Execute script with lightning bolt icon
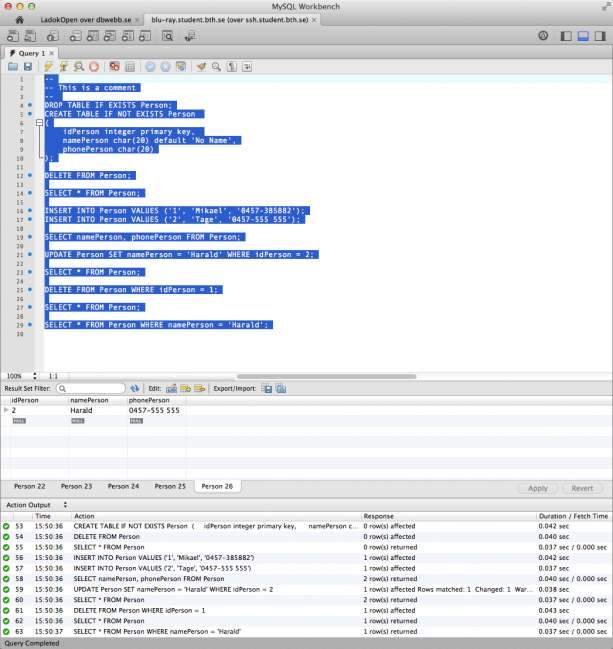 pos(48,67)
